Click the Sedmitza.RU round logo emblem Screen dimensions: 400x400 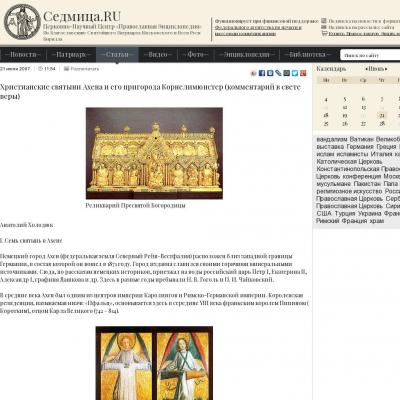pos(22,22)
